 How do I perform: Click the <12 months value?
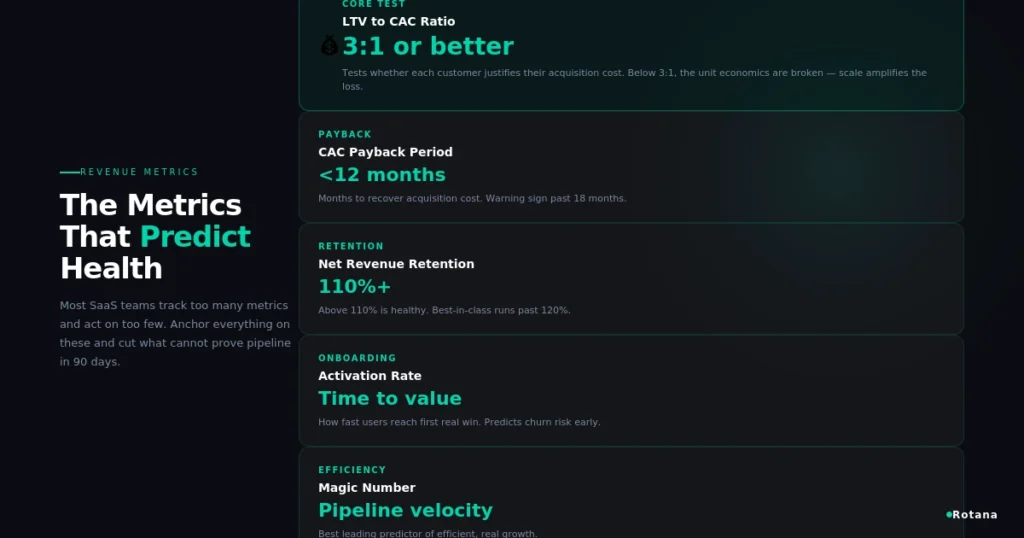tap(382, 175)
